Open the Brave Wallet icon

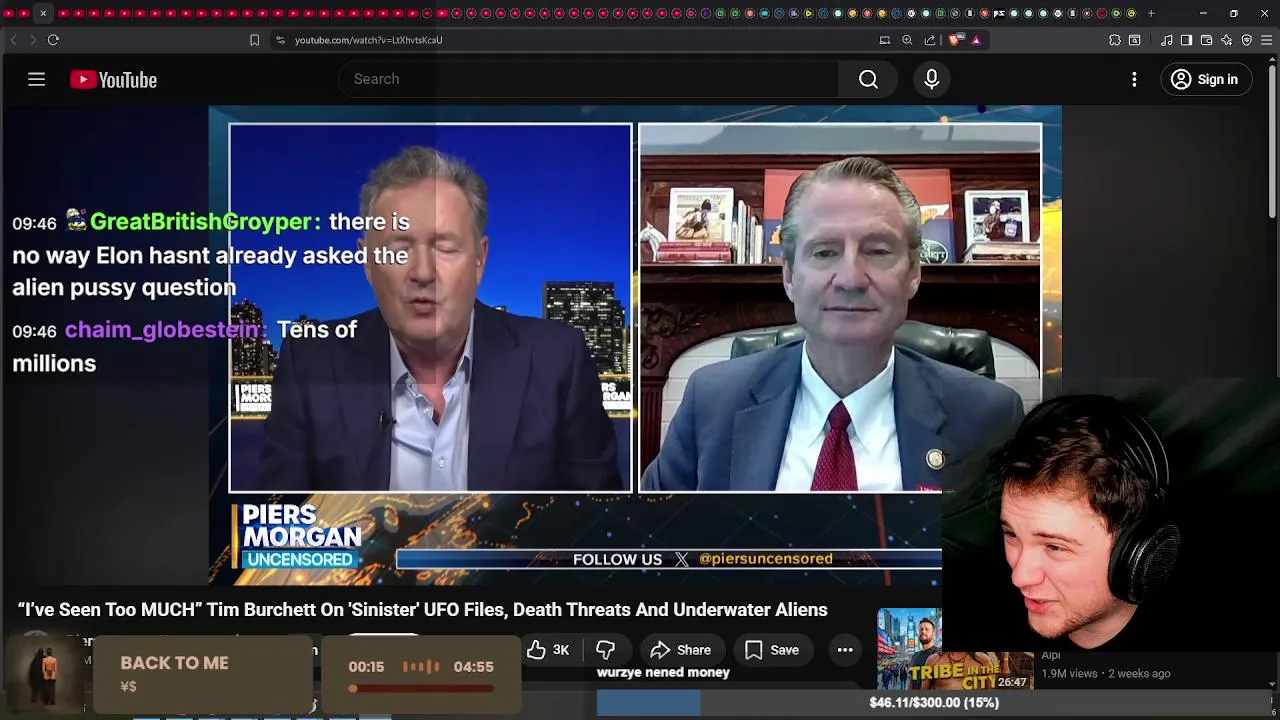pyautogui.click(x=1206, y=40)
